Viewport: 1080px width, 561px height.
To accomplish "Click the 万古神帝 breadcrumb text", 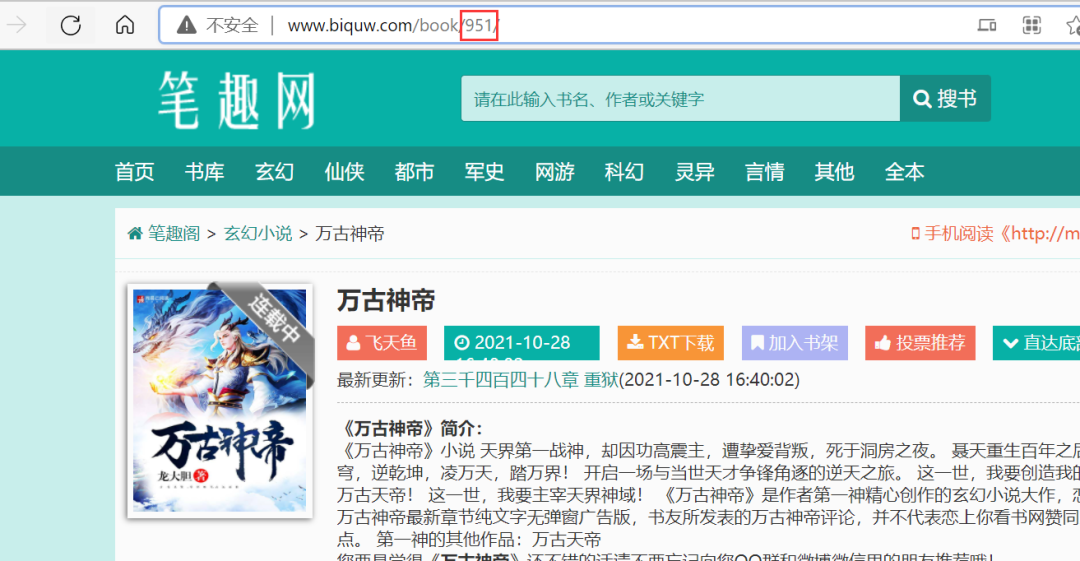I will point(350,234).
